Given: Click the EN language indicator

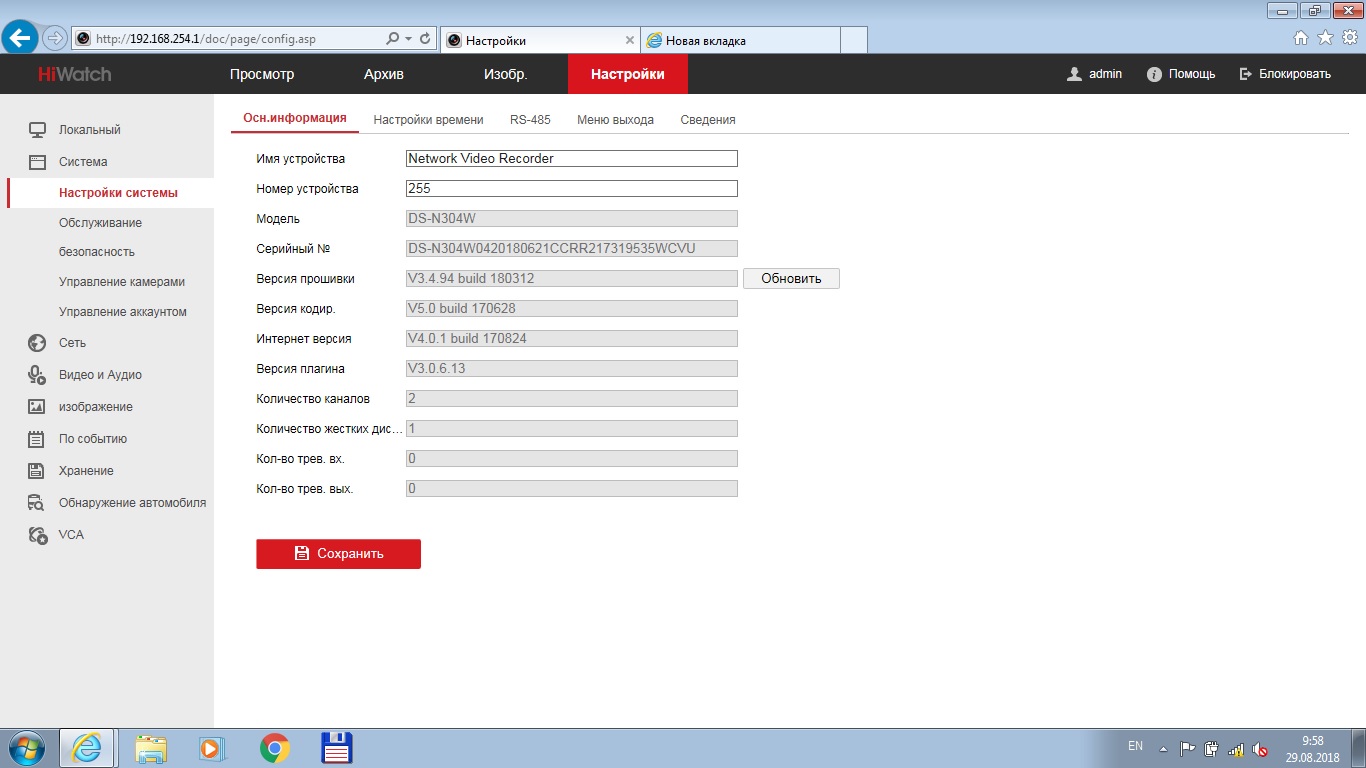Looking at the screenshot, I should pyautogui.click(x=1135, y=746).
